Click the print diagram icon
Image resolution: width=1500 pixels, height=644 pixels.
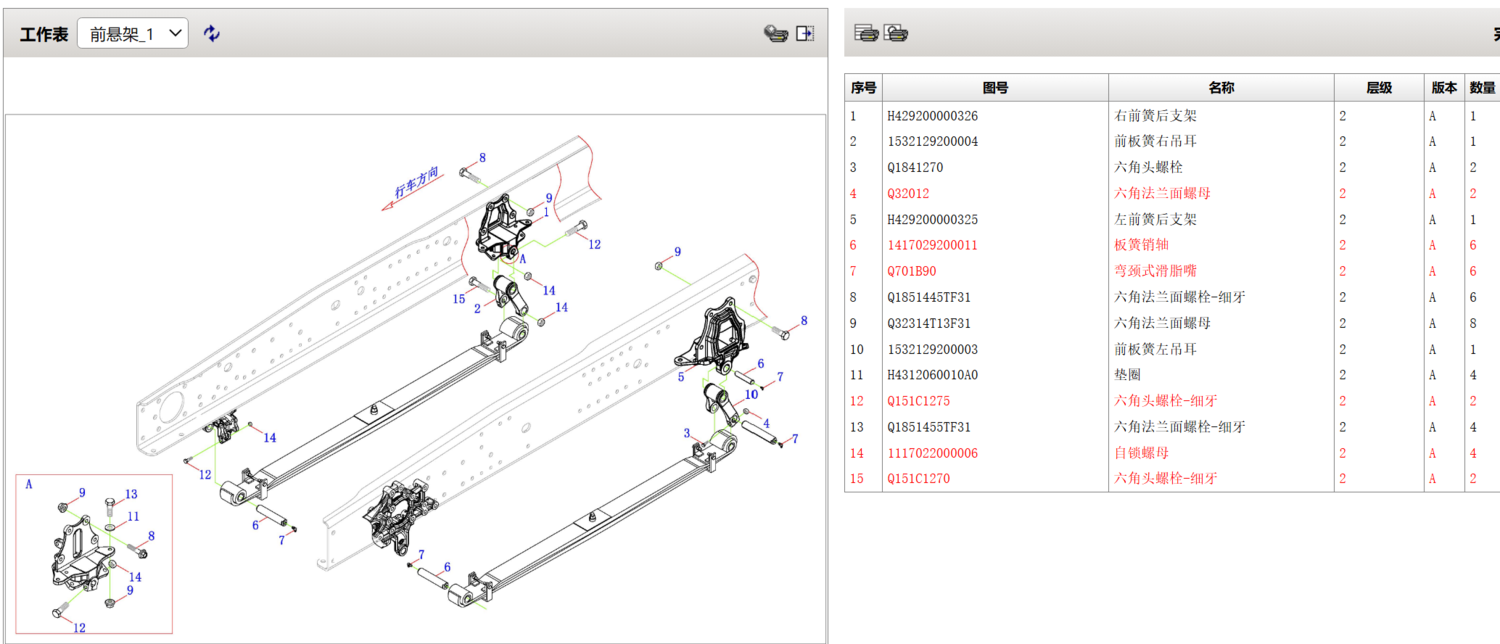pyautogui.click(x=776, y=33)
